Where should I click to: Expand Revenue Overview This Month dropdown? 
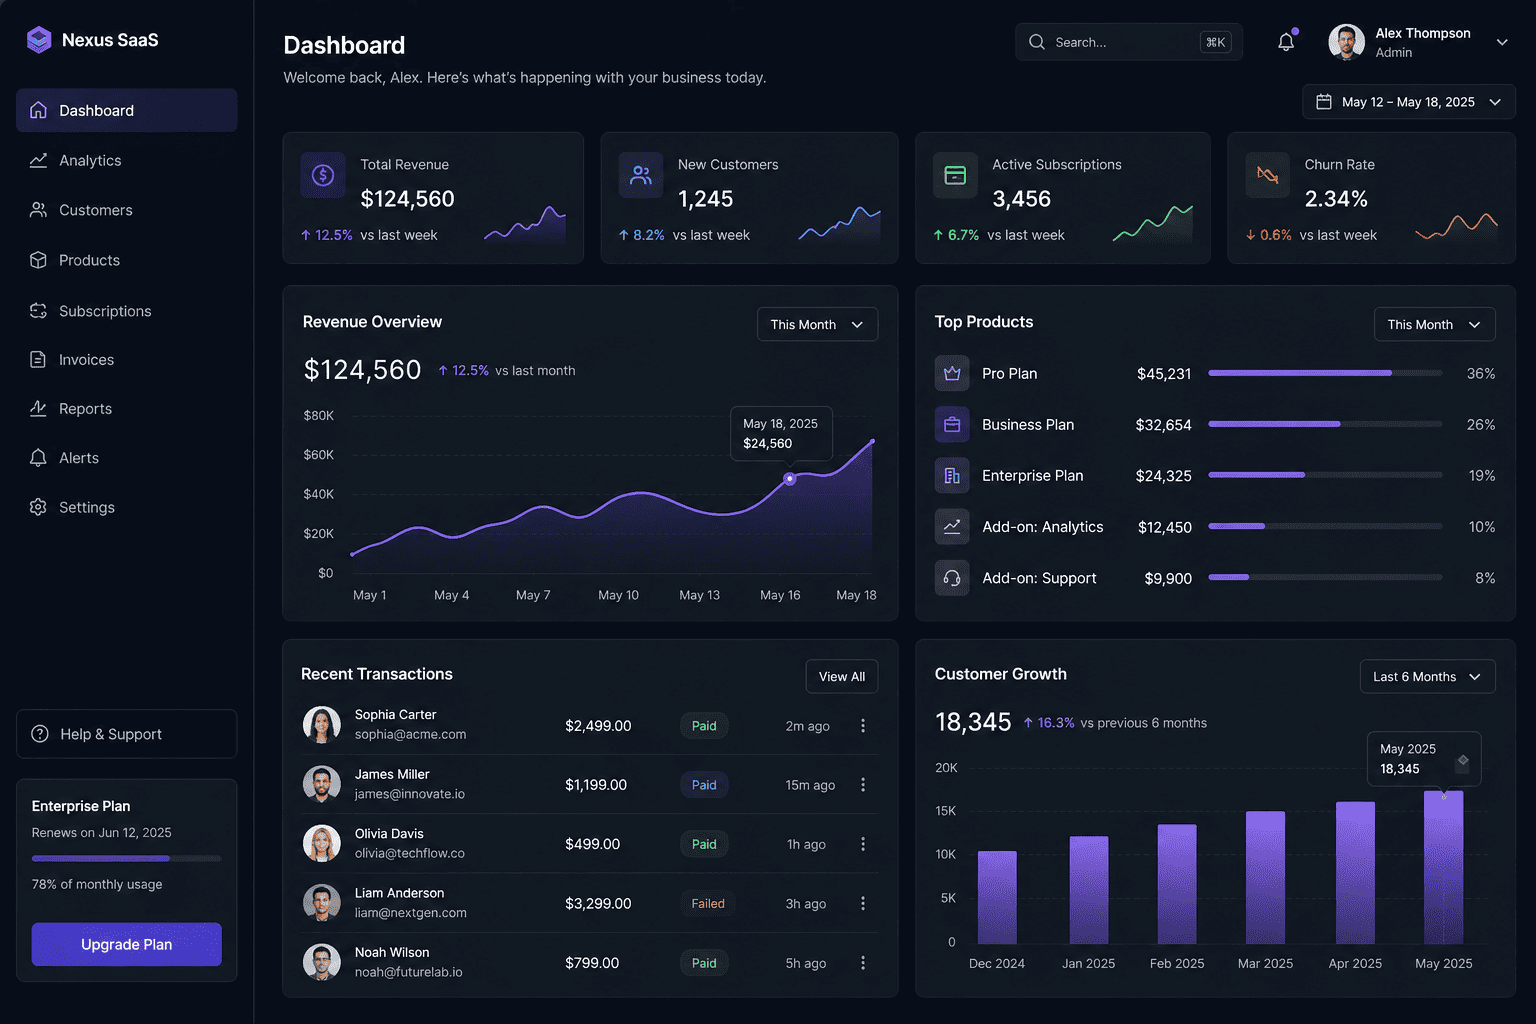817,325
